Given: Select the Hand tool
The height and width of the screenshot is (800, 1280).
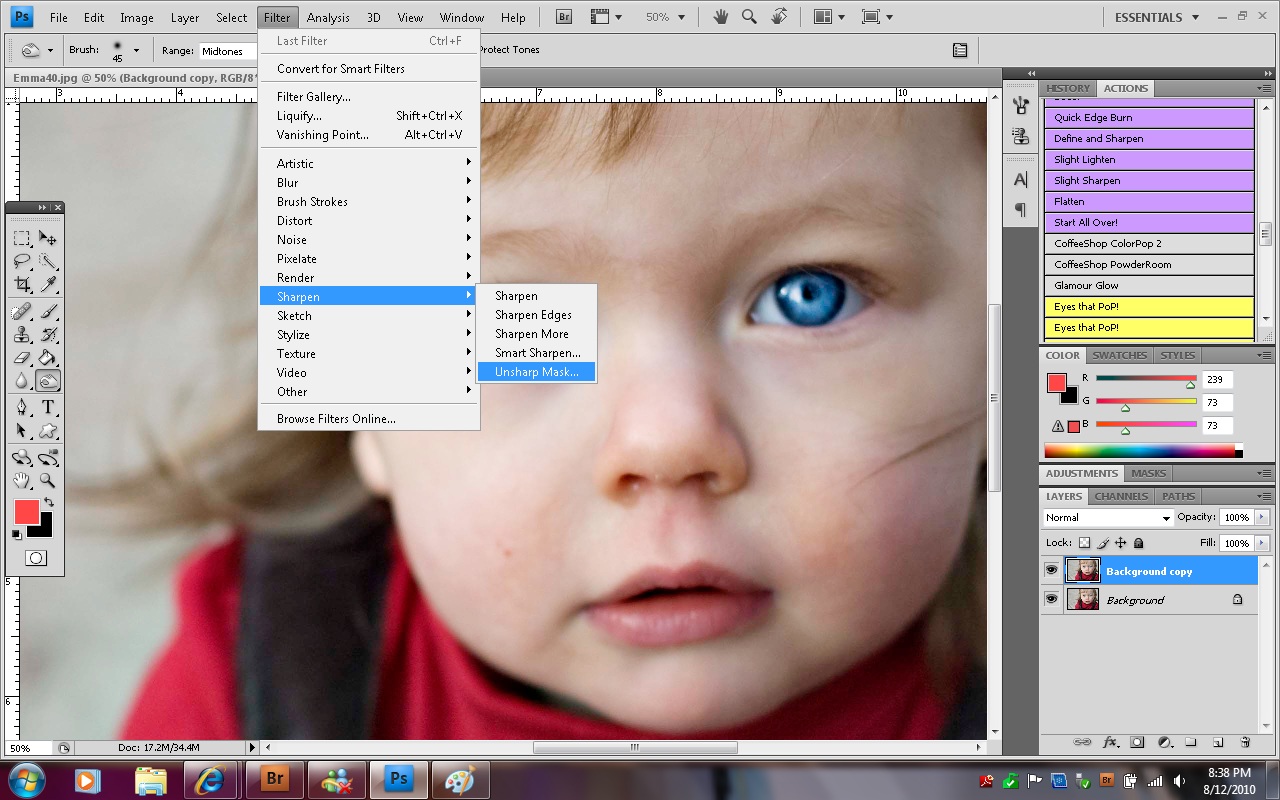Looking at the screenshot, I should 22,481.
